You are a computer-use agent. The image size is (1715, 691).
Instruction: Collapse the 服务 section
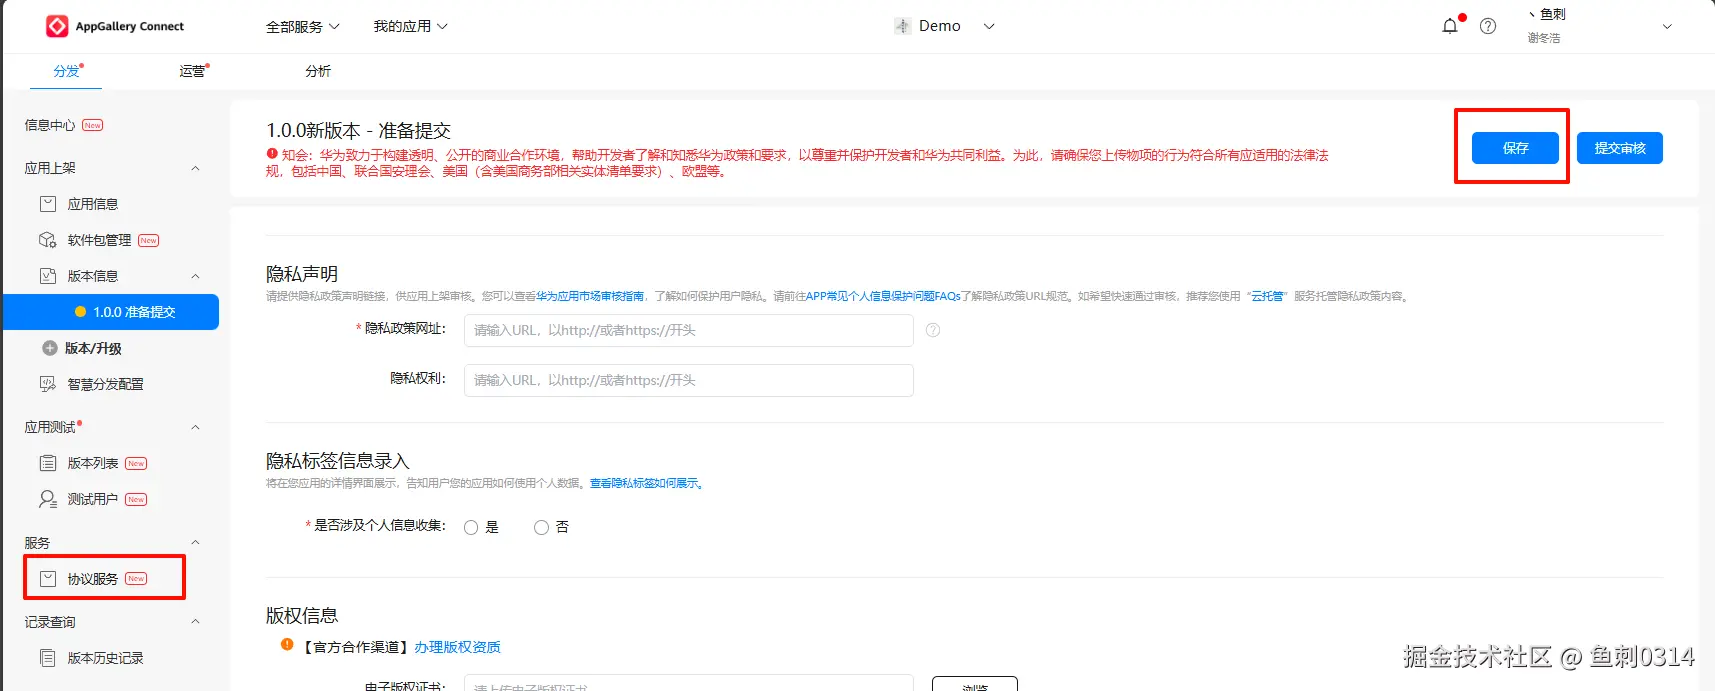coord(195,543)
